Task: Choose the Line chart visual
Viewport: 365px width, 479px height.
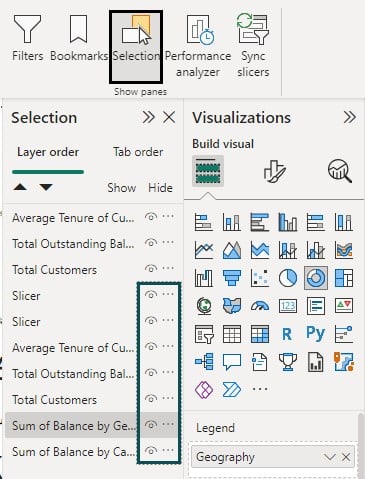Action: 204,250
